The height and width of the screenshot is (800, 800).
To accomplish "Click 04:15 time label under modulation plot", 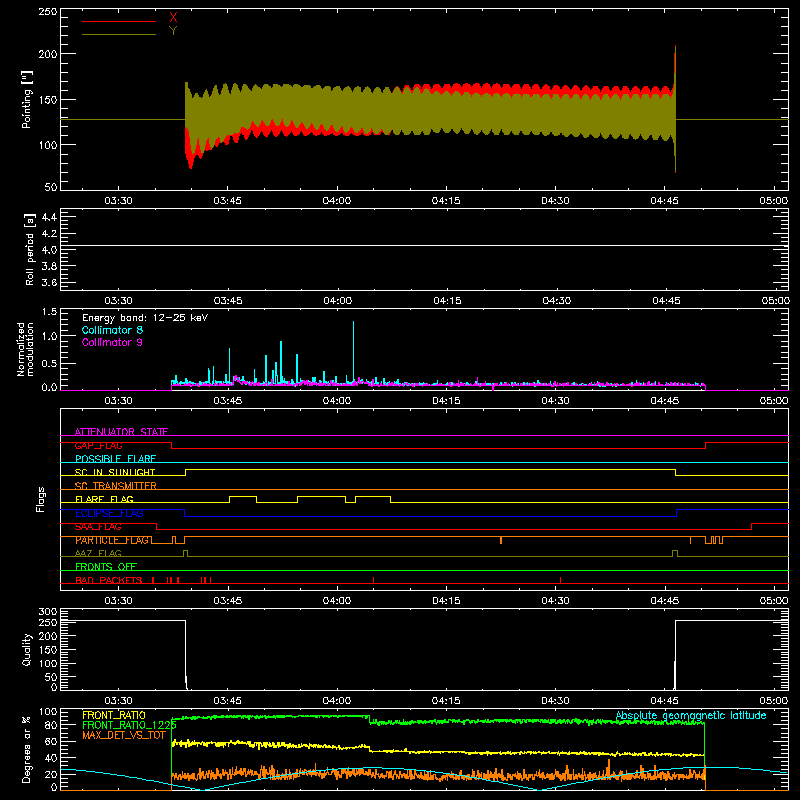I will [x=446, y=401].
